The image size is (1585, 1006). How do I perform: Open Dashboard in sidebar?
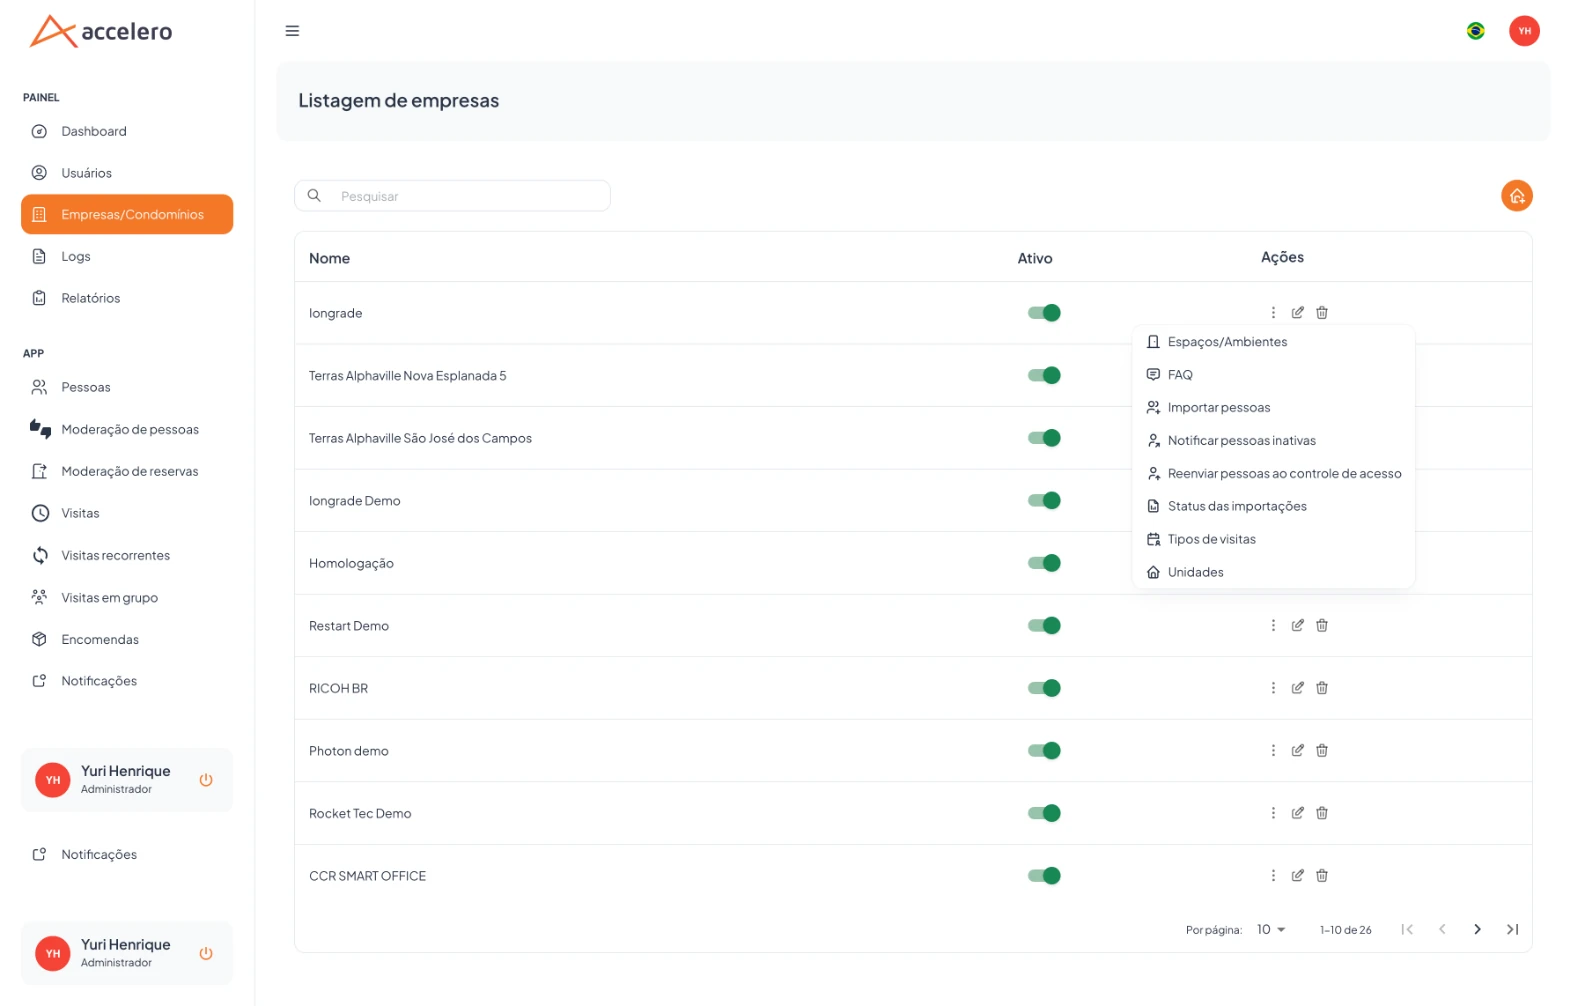(x=127, y=131)
